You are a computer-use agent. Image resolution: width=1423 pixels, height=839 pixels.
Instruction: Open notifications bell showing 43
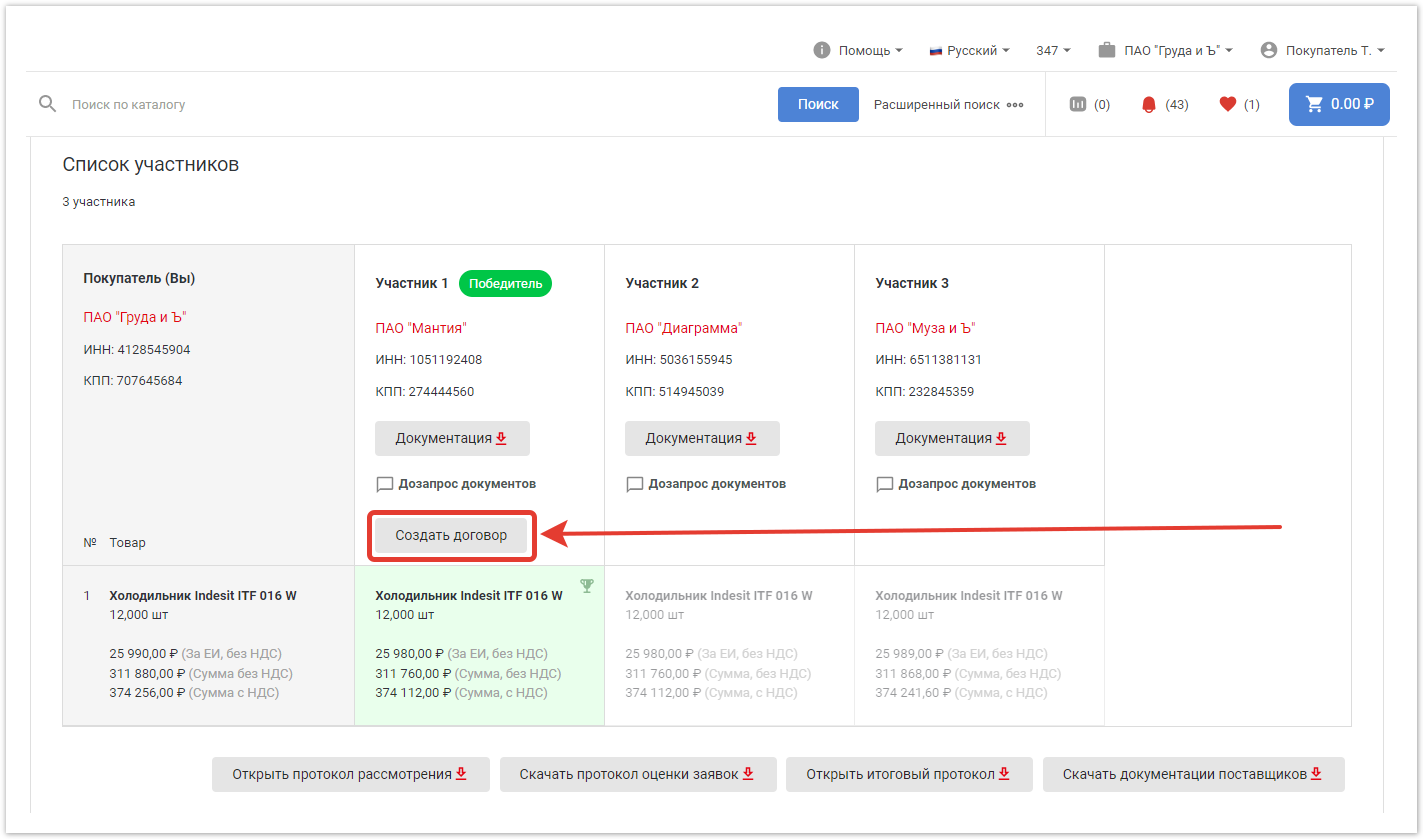1148,104
